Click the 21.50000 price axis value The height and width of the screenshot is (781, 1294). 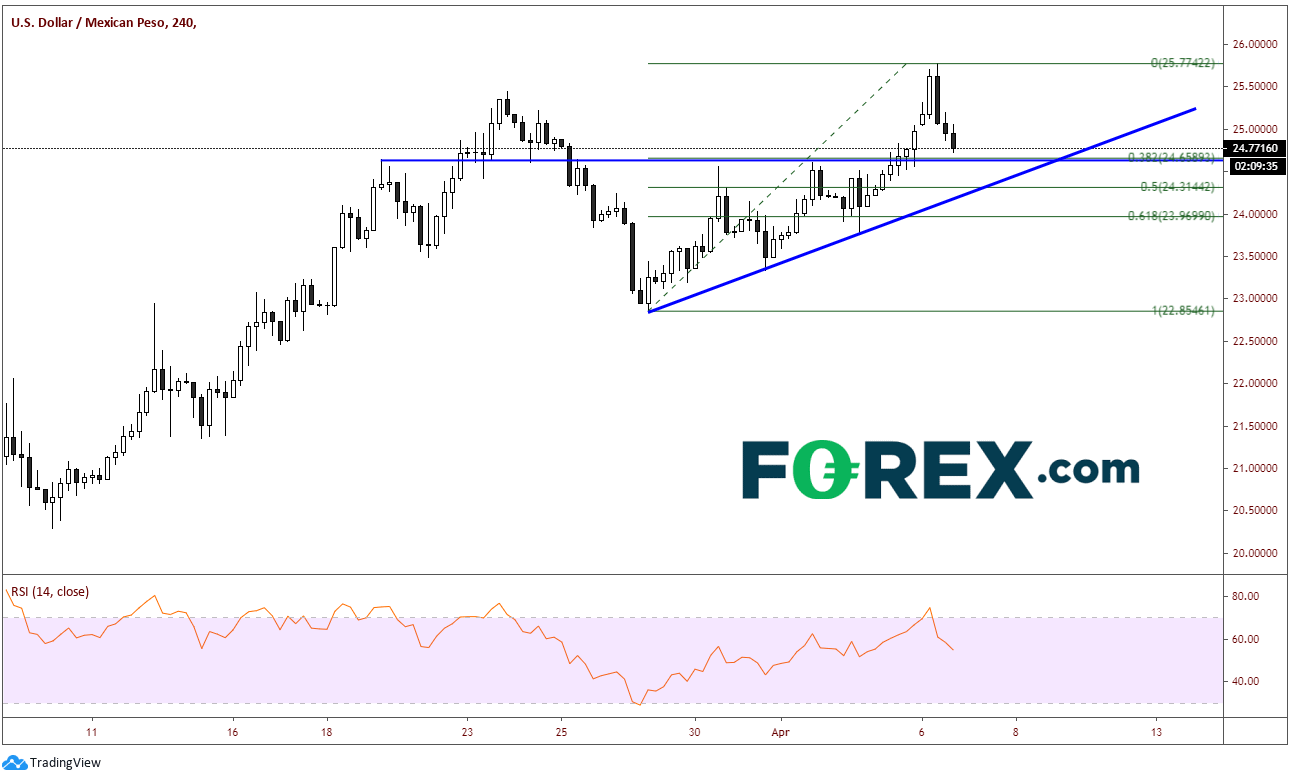click(1256, 426)
